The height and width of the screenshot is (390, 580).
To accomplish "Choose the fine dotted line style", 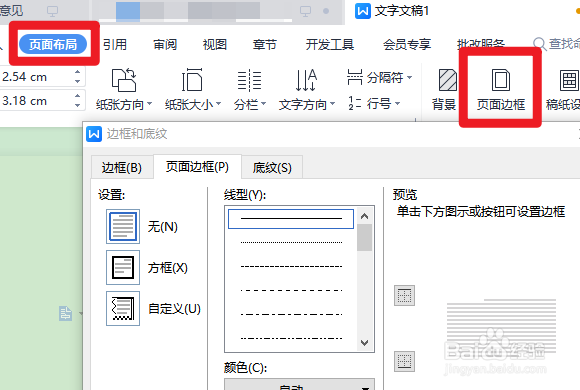I will click(x=291, y=242).
